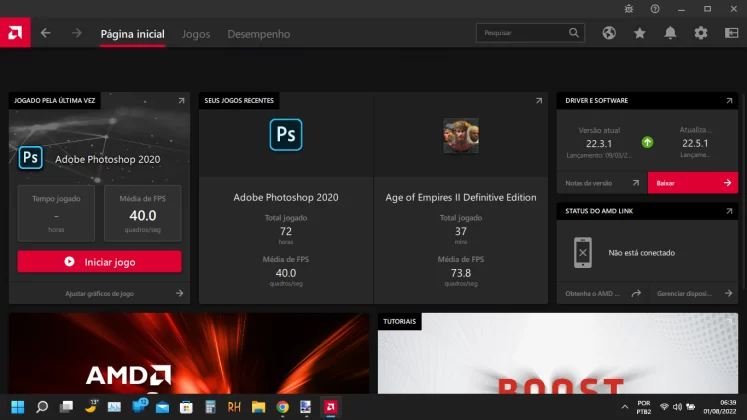Screen dimensions: 747x420
Task: Click the red Baixar button
Action: [693, 183]
